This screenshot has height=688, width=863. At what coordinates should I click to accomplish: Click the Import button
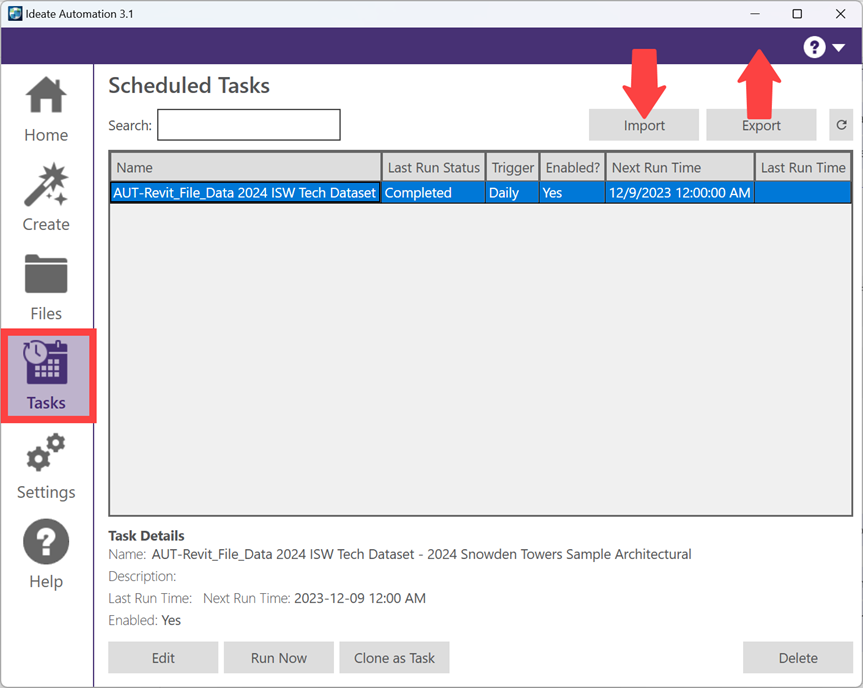tap(644, 125)
